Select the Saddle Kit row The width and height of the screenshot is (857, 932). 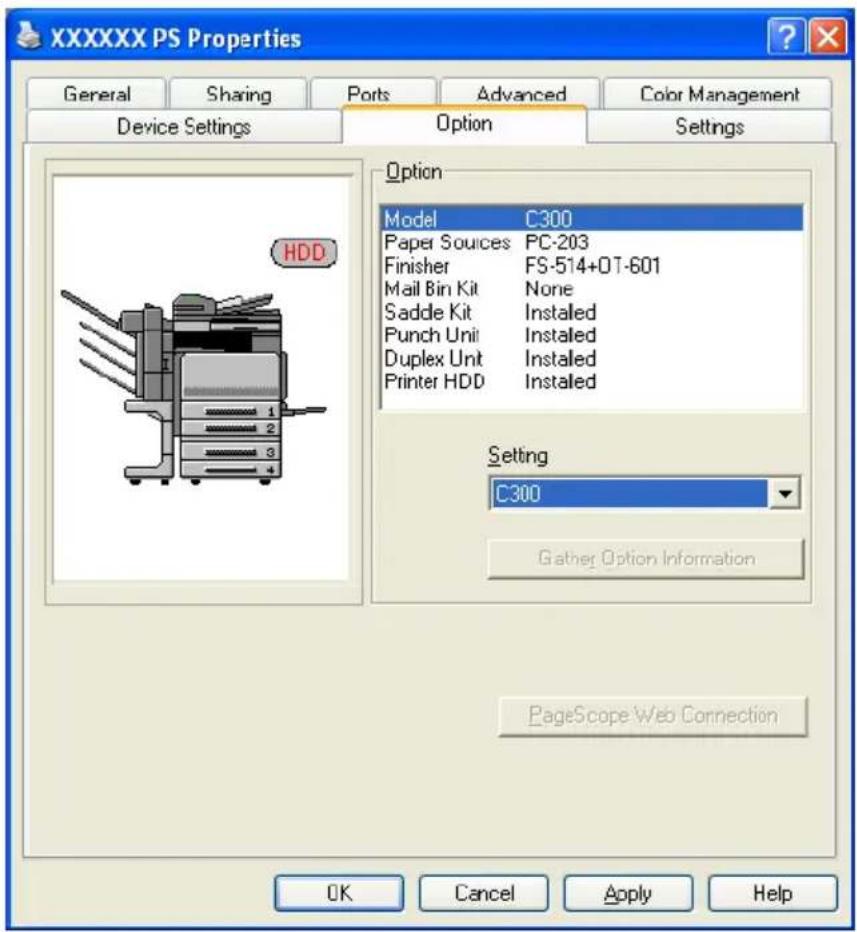pyautogui.click(x=591, y=311)
